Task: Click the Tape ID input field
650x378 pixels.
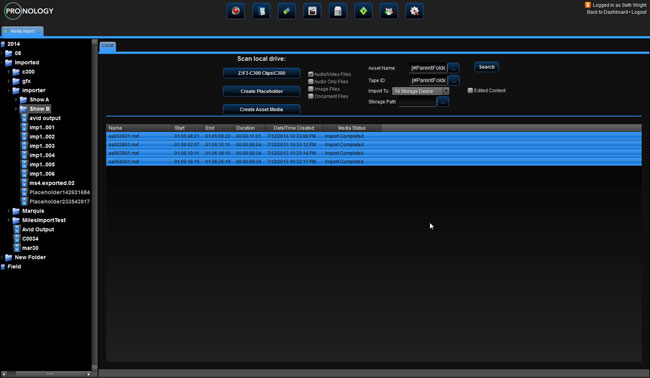Action: coord(428,80)
